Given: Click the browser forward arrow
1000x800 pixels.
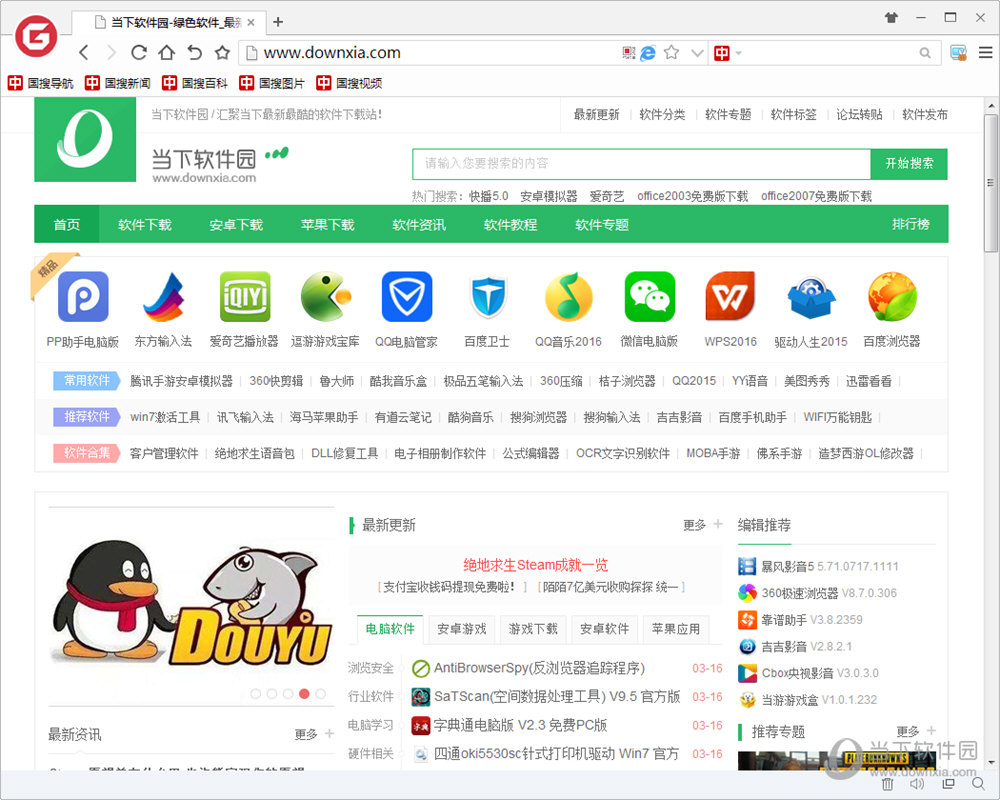Looking at the screenshot, I should pos(111,52).
